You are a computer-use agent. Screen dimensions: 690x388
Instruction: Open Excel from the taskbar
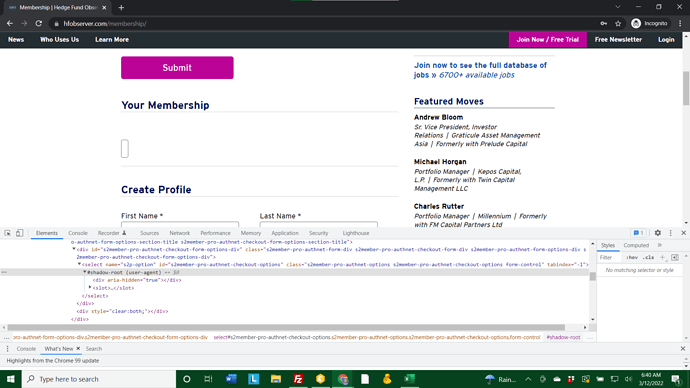pos(409,379)
